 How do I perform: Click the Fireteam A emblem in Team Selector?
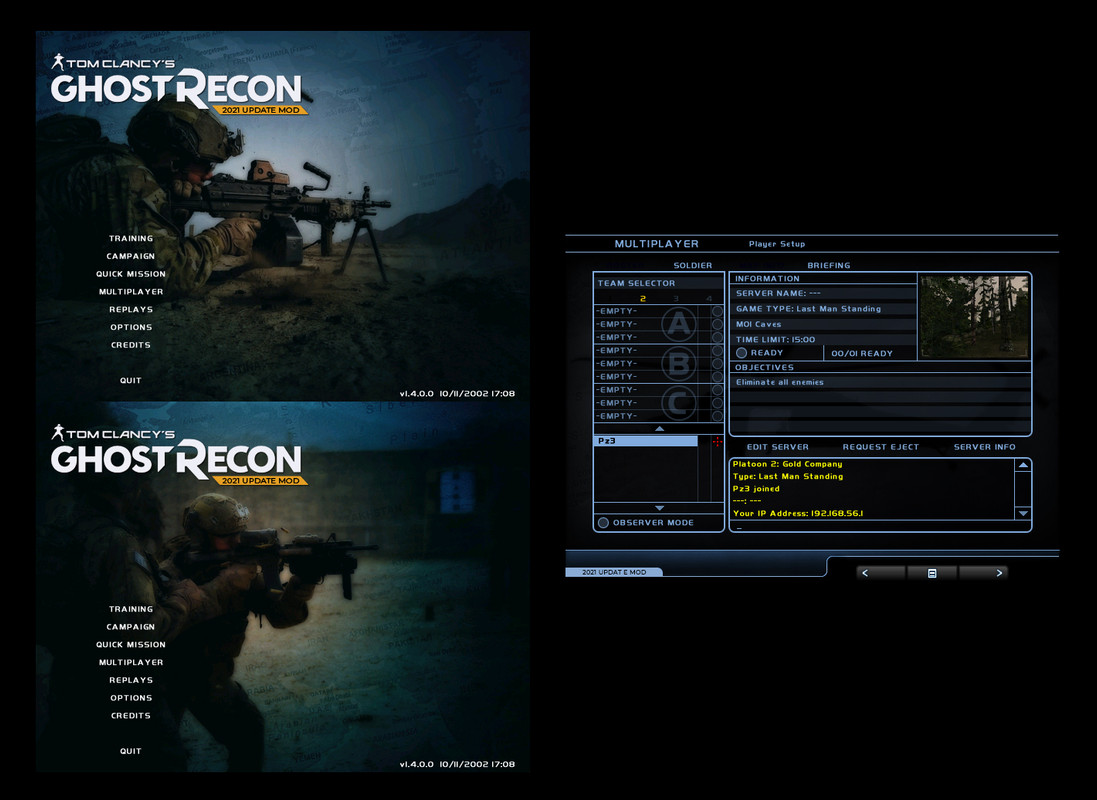click(x=678, y=324)
